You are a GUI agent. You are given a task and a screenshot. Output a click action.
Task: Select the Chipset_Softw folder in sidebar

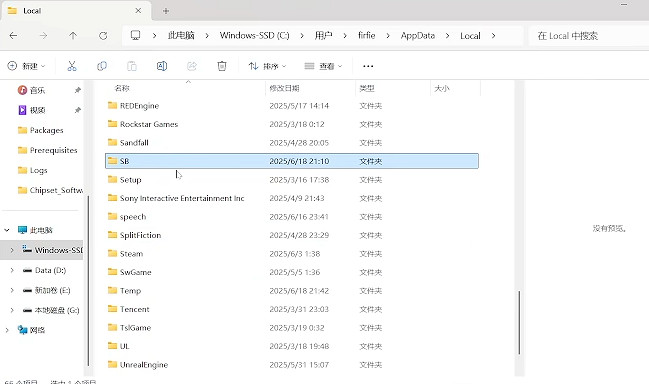point(50,190)
